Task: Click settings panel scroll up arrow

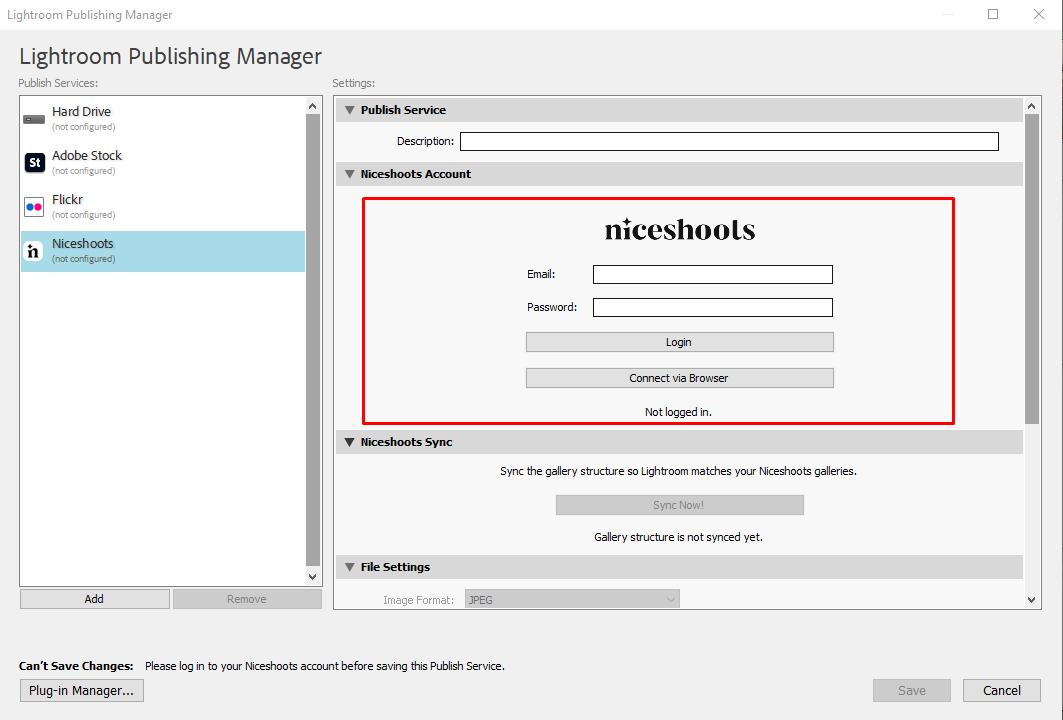Action: (x=1031, y=106)
